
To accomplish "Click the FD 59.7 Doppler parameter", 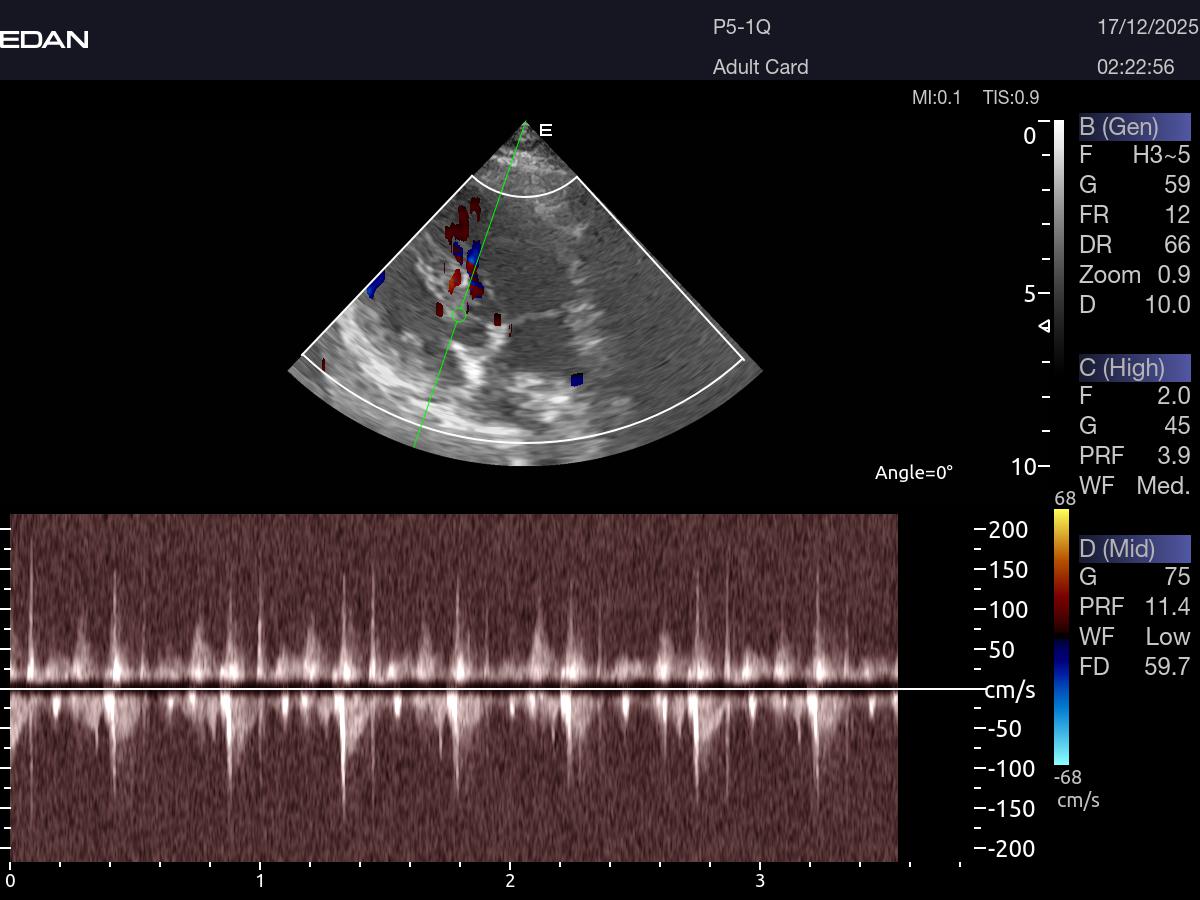I will pos(1134,666).
